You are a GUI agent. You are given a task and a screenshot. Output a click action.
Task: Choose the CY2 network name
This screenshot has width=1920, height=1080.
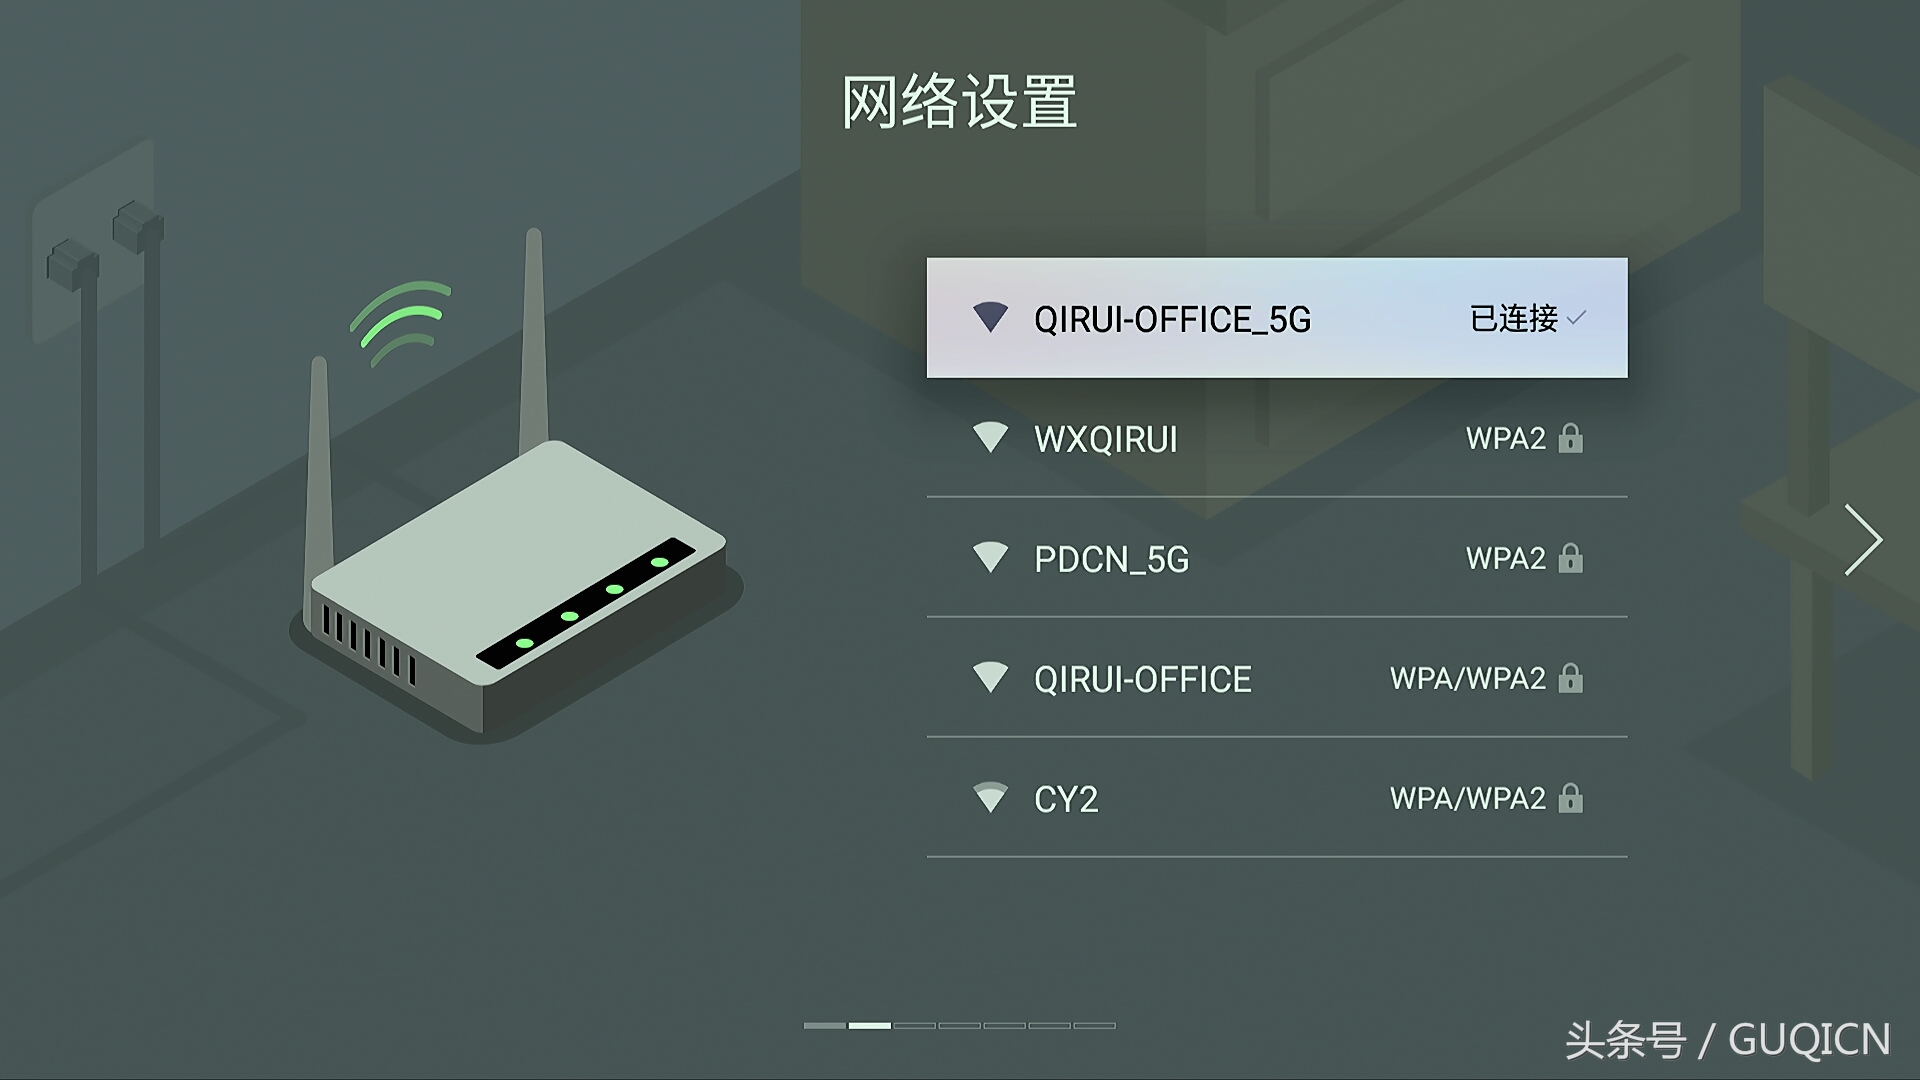click(1066, 799)
